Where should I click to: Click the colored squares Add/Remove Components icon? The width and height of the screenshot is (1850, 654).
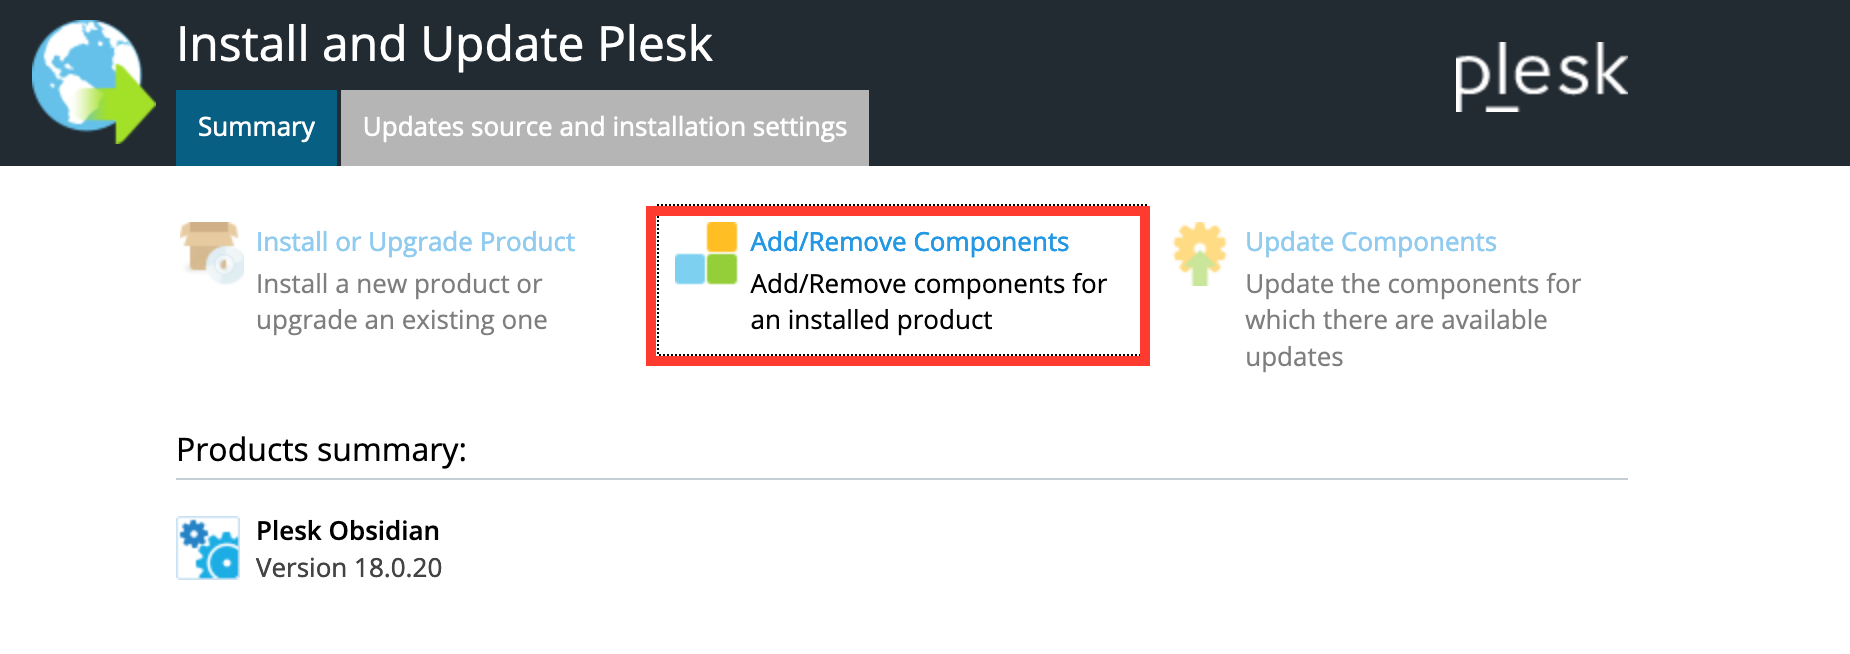(706, 253)
